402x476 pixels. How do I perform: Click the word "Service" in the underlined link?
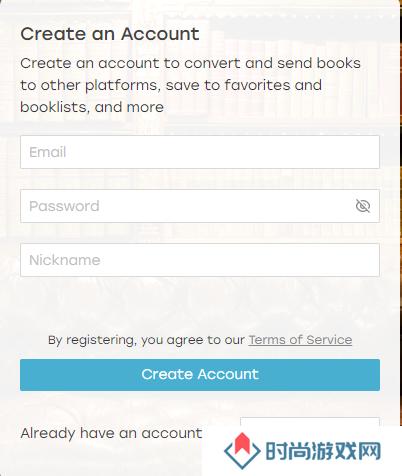[329, 340]
